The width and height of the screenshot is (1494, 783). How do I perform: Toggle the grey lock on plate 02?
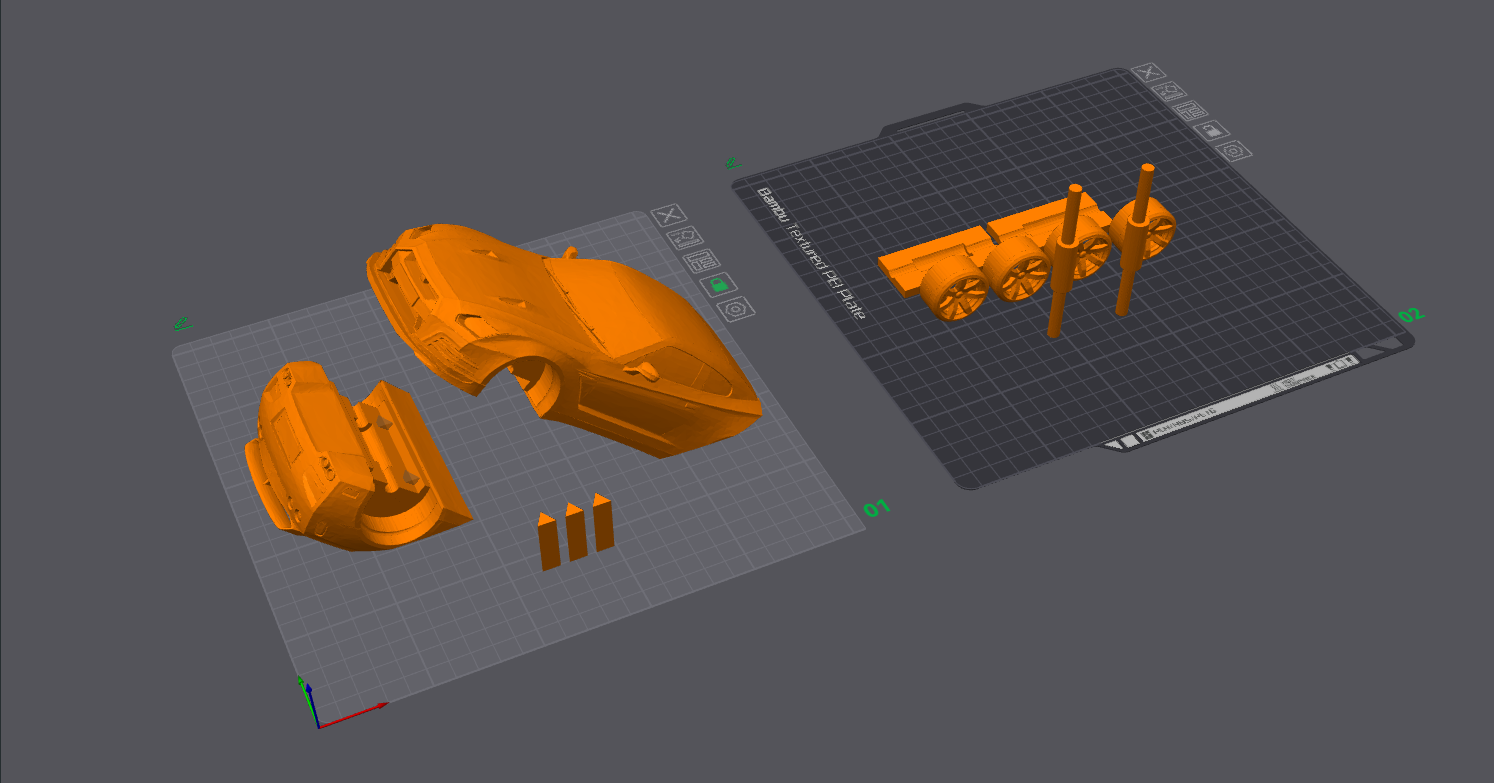pos(1210,130)
